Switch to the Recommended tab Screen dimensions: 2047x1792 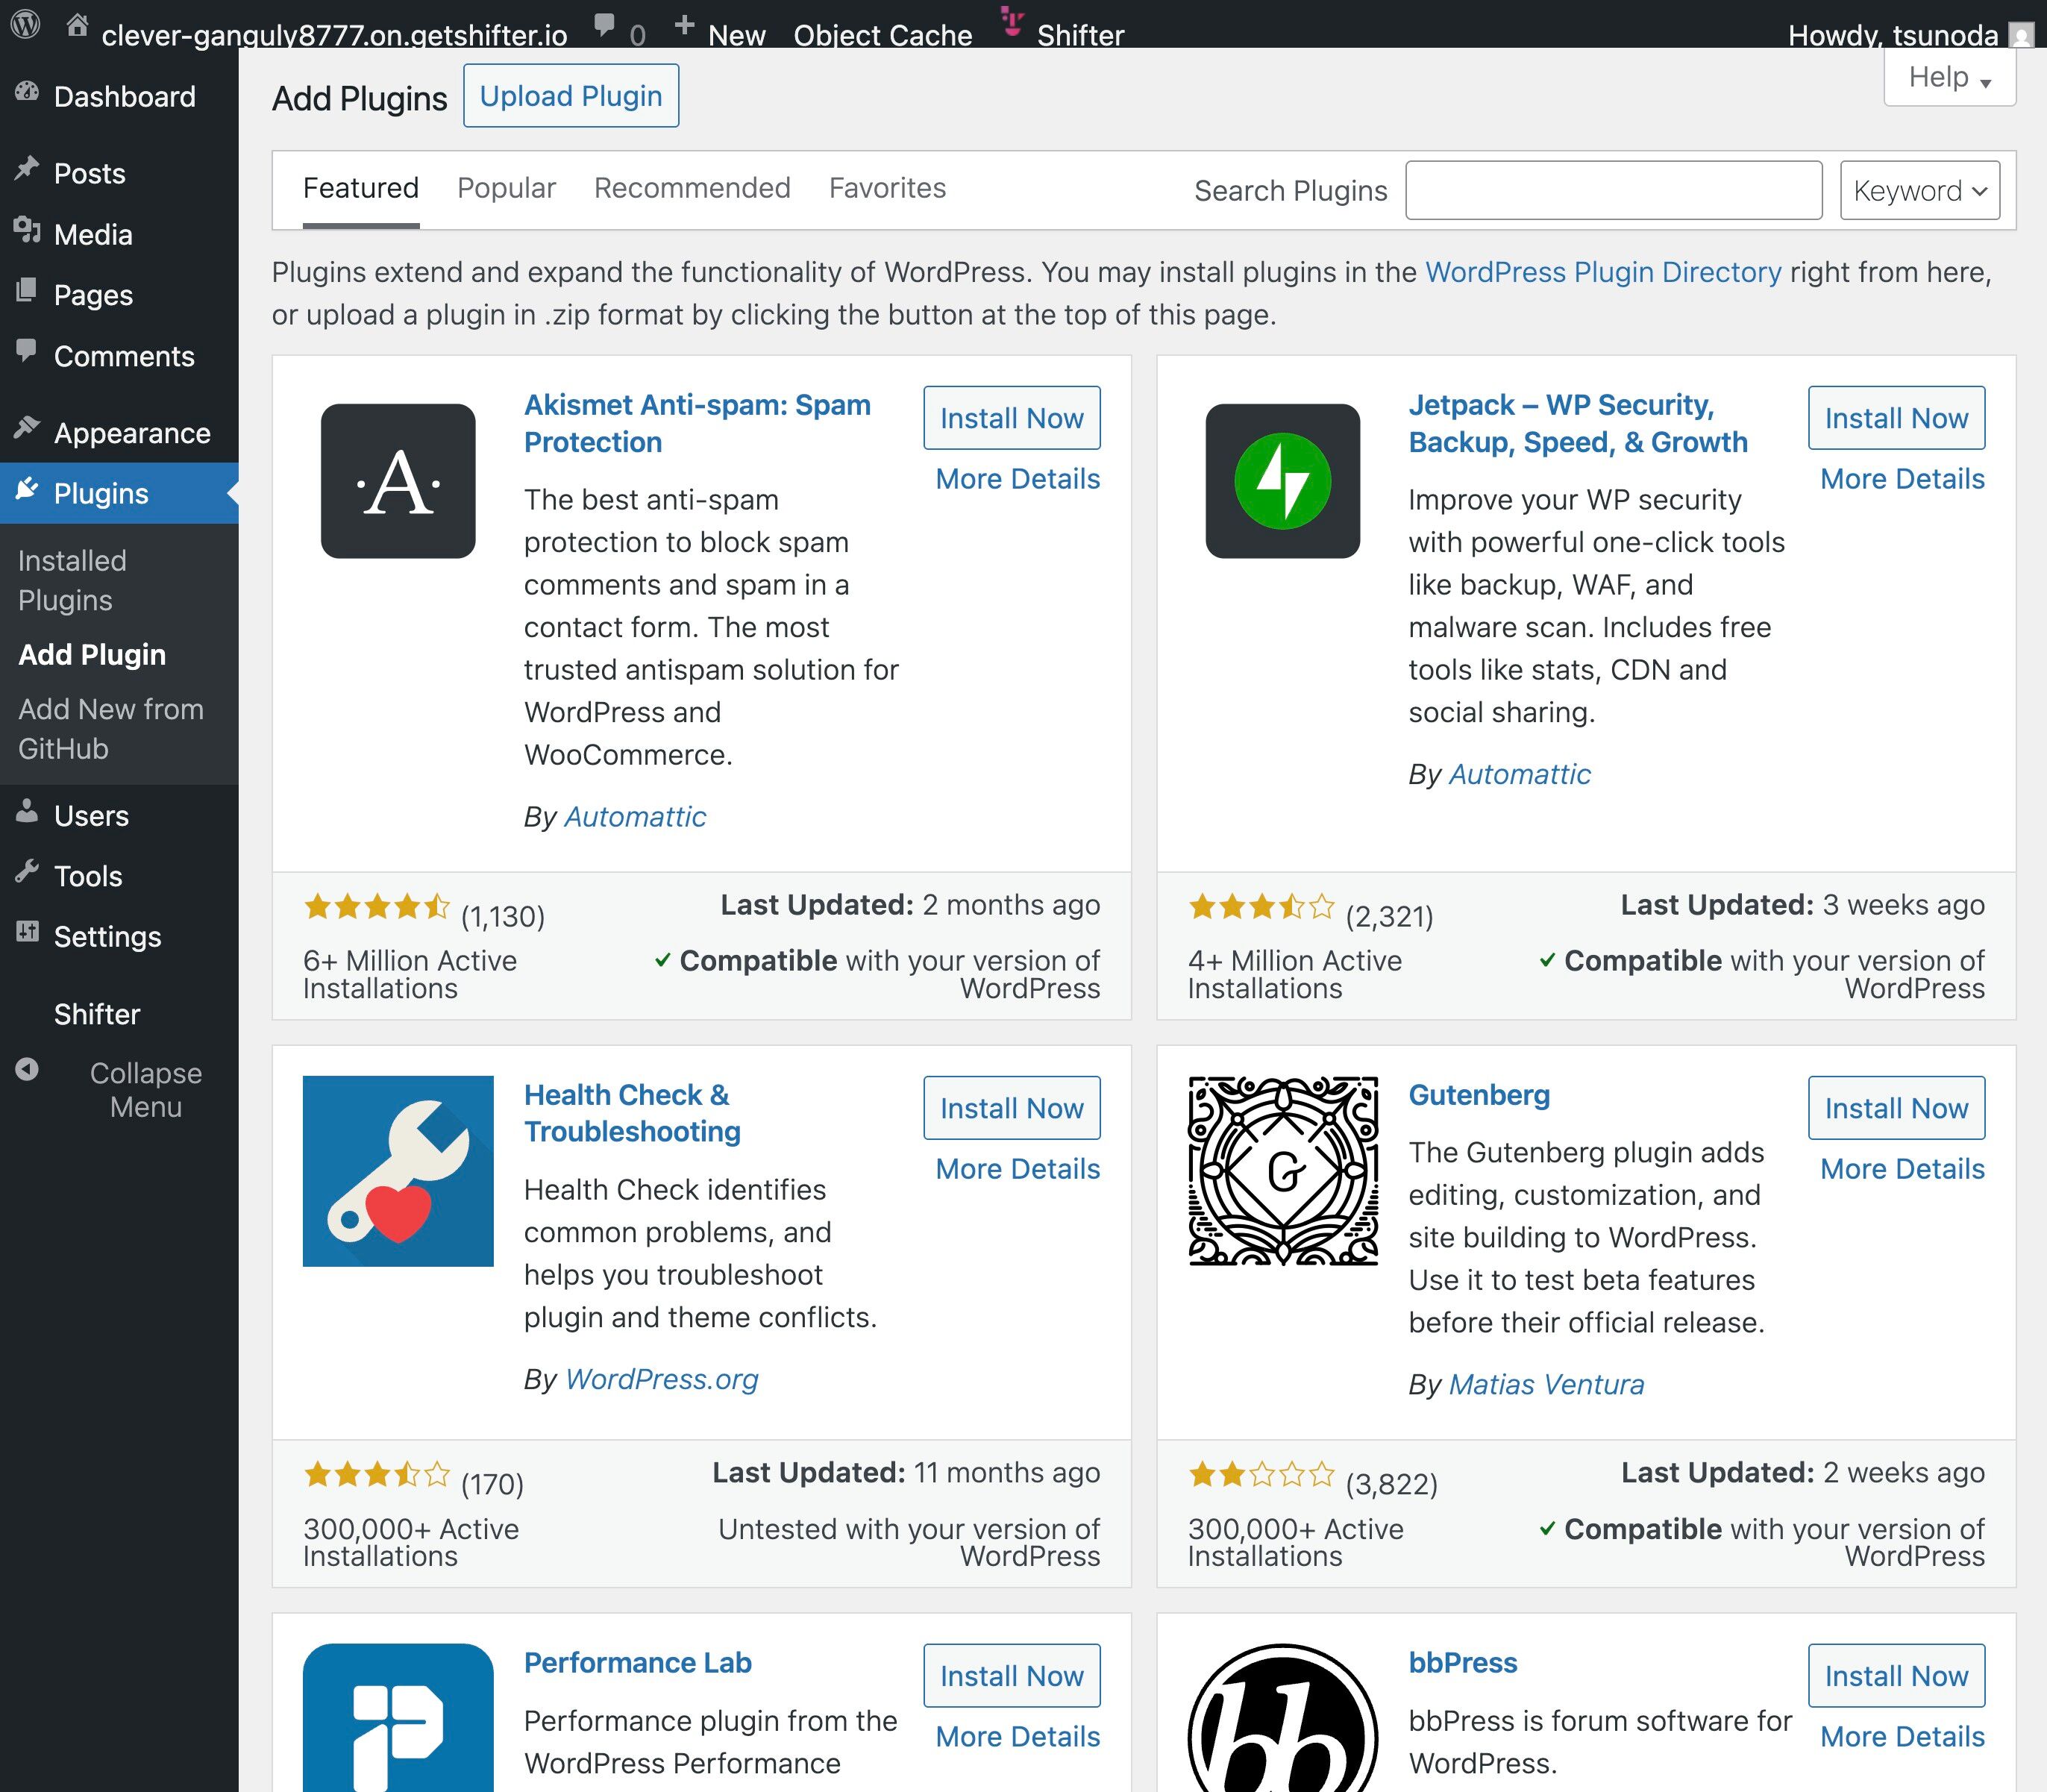pos(692,188)
